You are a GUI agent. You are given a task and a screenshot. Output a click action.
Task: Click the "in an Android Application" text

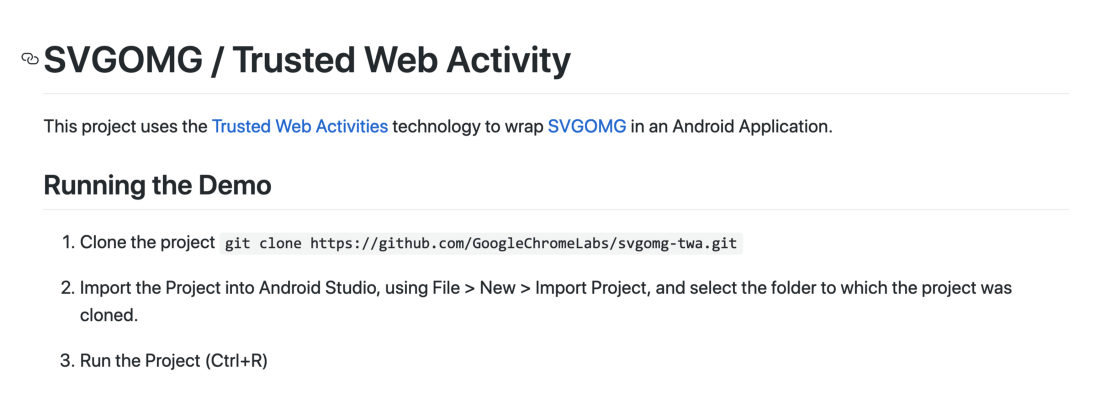click(x=732, y=127)
